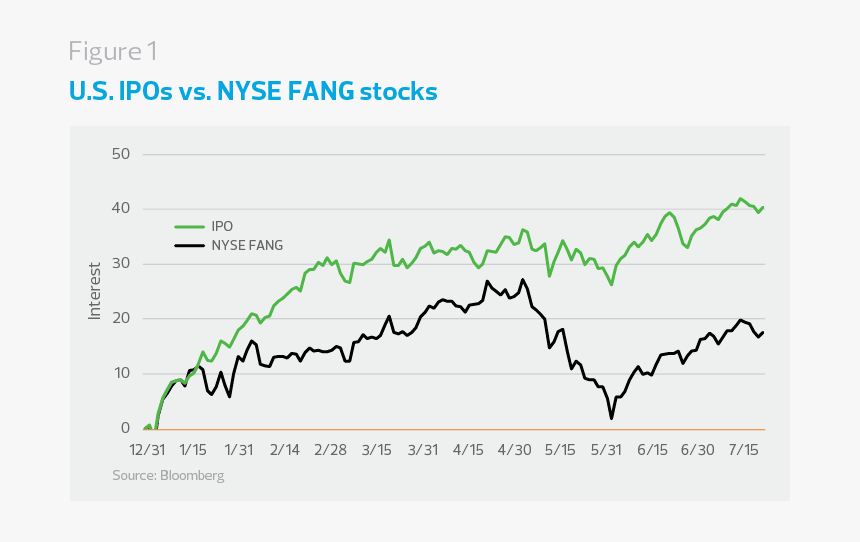
Task: Click the 40 value on y-axis
Action: (x=122, y=209)
